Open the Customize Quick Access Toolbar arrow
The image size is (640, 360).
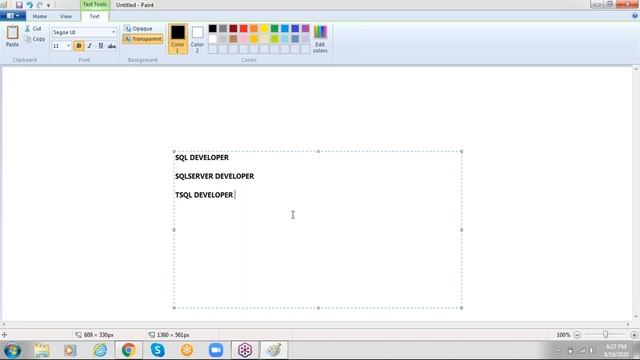[x=49, y=5]
